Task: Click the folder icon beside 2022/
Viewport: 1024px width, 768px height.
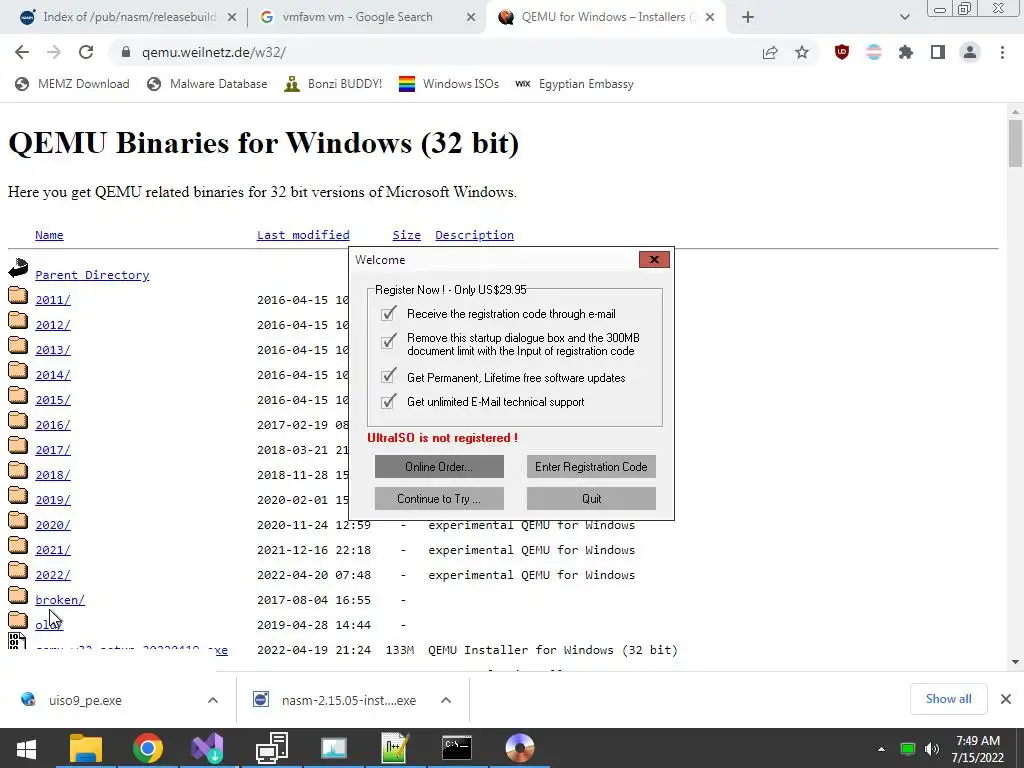Action: point(18,571)
